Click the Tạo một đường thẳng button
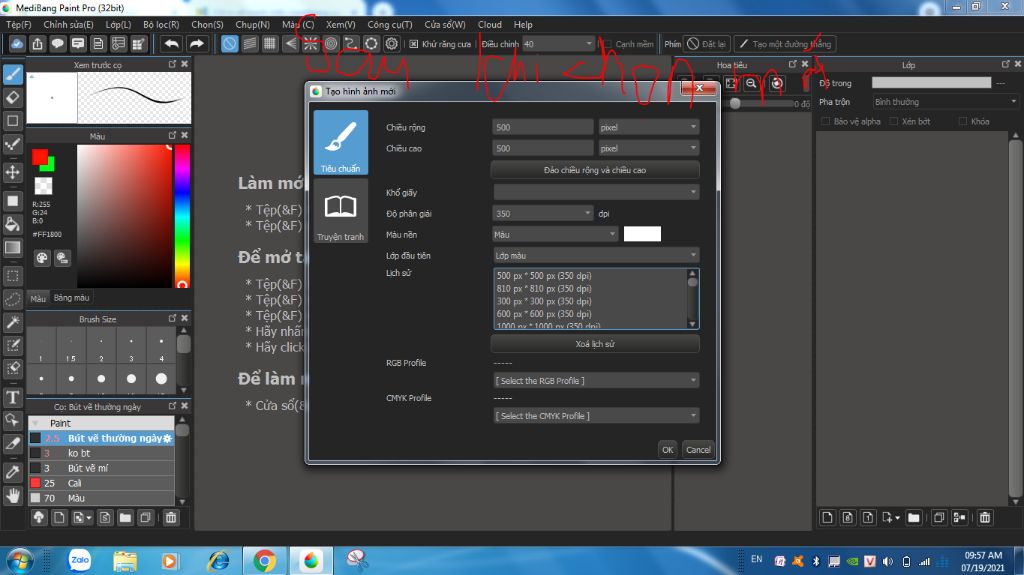The width and height of the screenshot is (1024, 575). 784,44
